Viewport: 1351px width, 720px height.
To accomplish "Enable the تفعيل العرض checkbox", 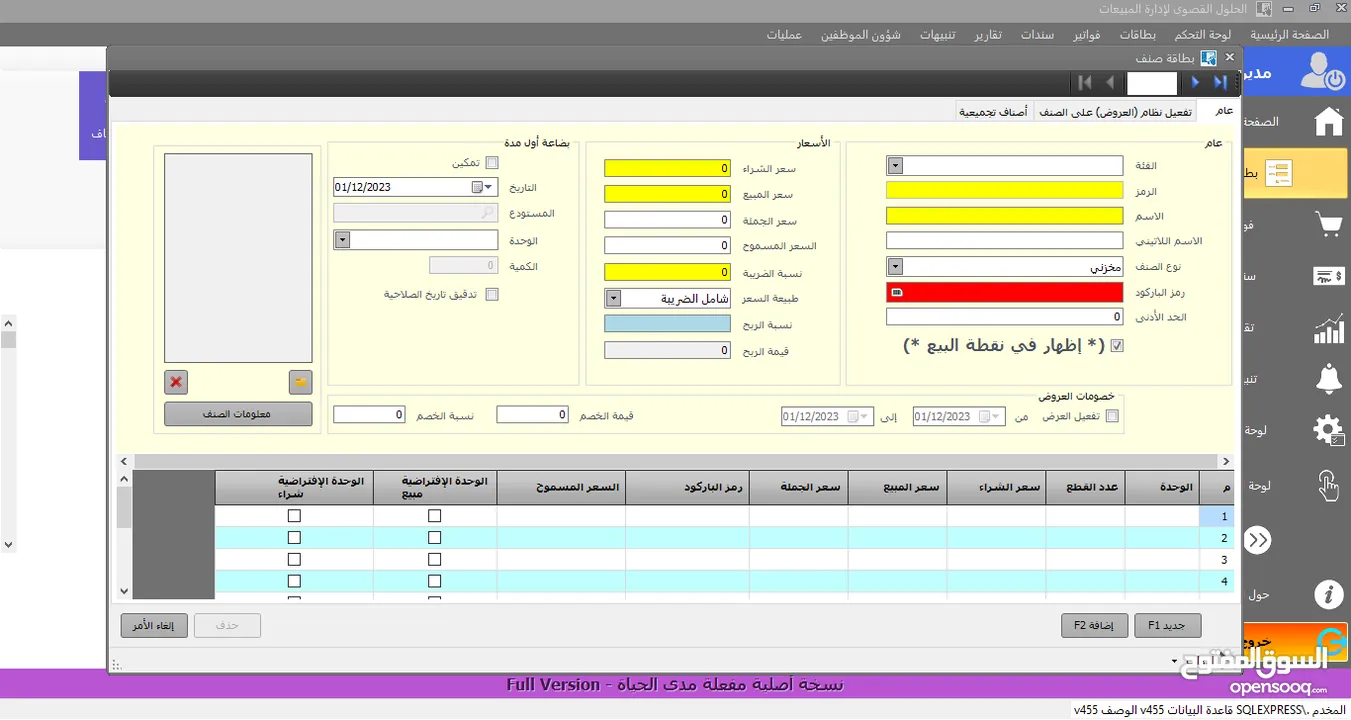I will 1112,416.
